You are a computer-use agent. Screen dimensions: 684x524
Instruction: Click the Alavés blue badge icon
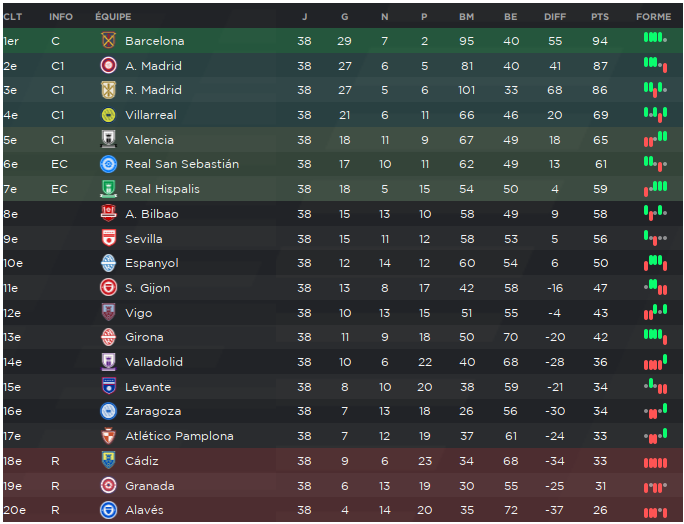[108, 510]
